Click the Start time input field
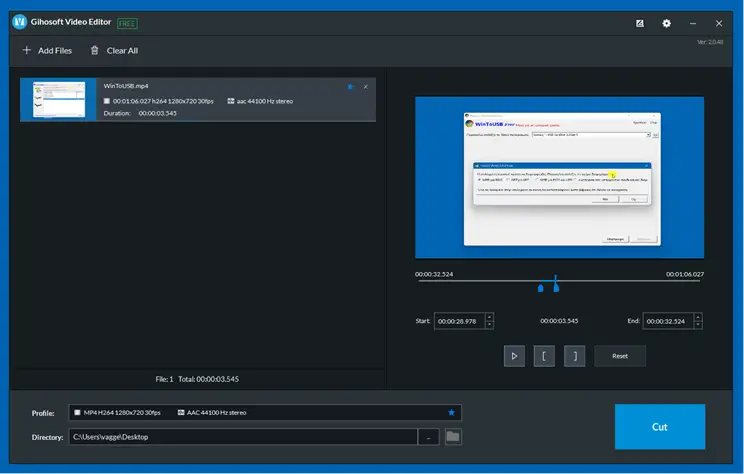 click(x=459, y=321)
